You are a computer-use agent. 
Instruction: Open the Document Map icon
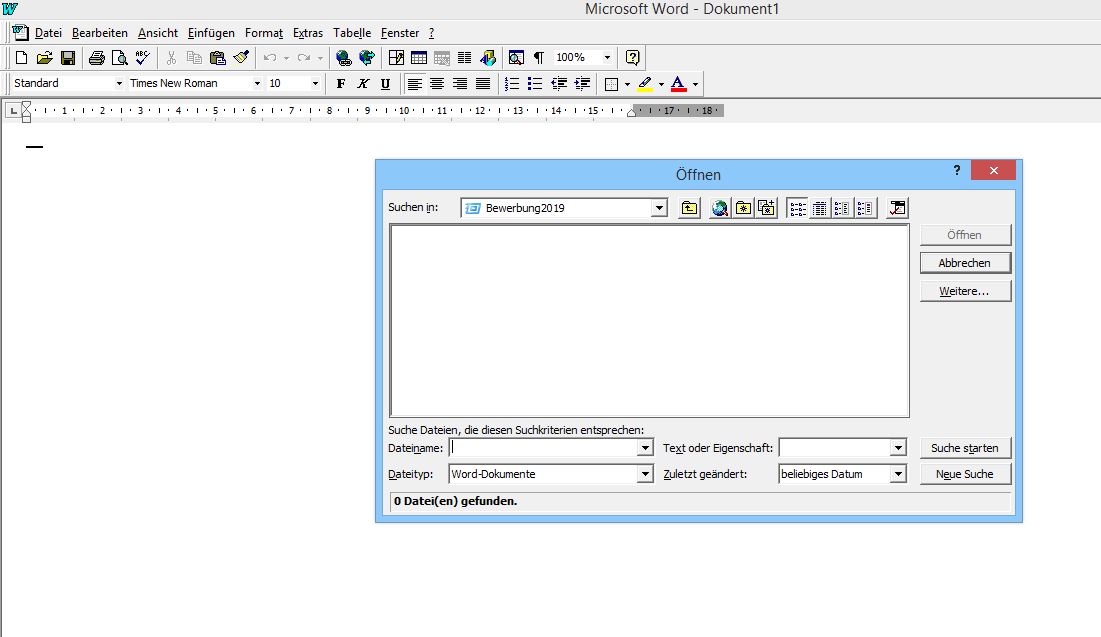coord(516,58)
